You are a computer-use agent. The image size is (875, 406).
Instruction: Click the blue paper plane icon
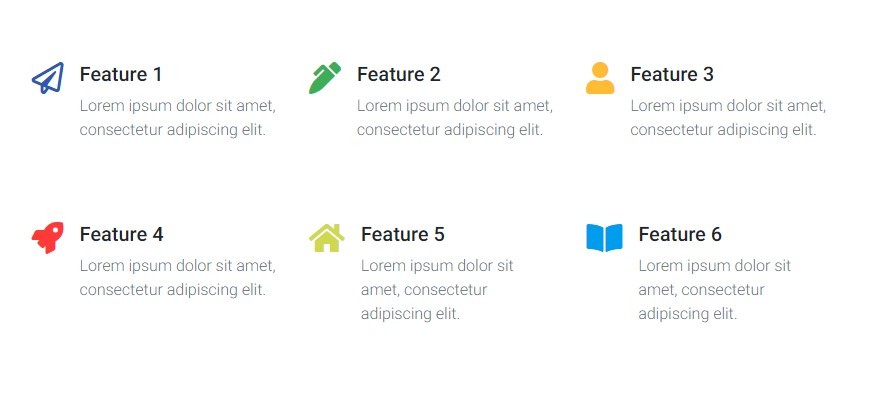(47, 77)
